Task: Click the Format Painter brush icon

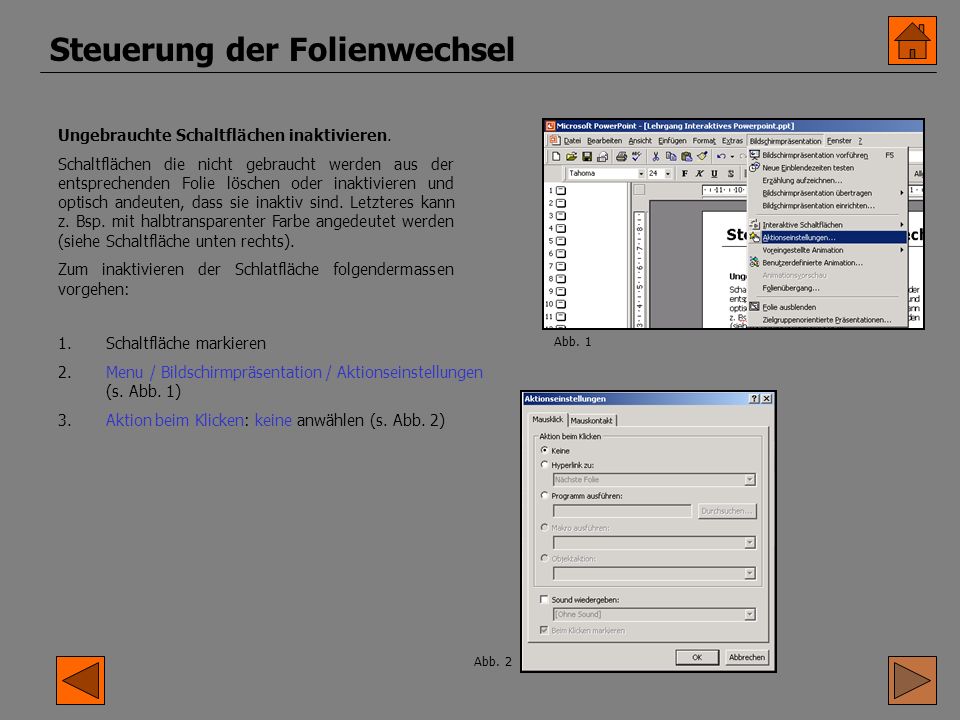Action: click(x=702, y=157)
